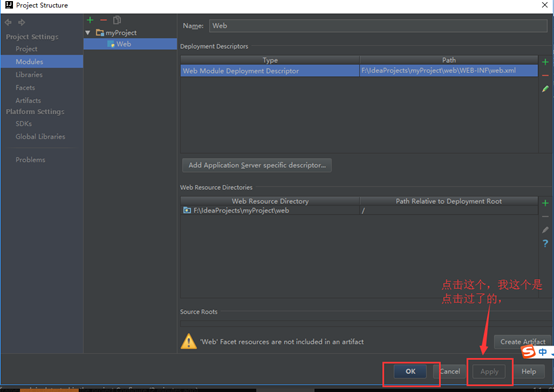Click Path Relative to Deployment Root header
554x392 pixels.
[x=449, y=201]
